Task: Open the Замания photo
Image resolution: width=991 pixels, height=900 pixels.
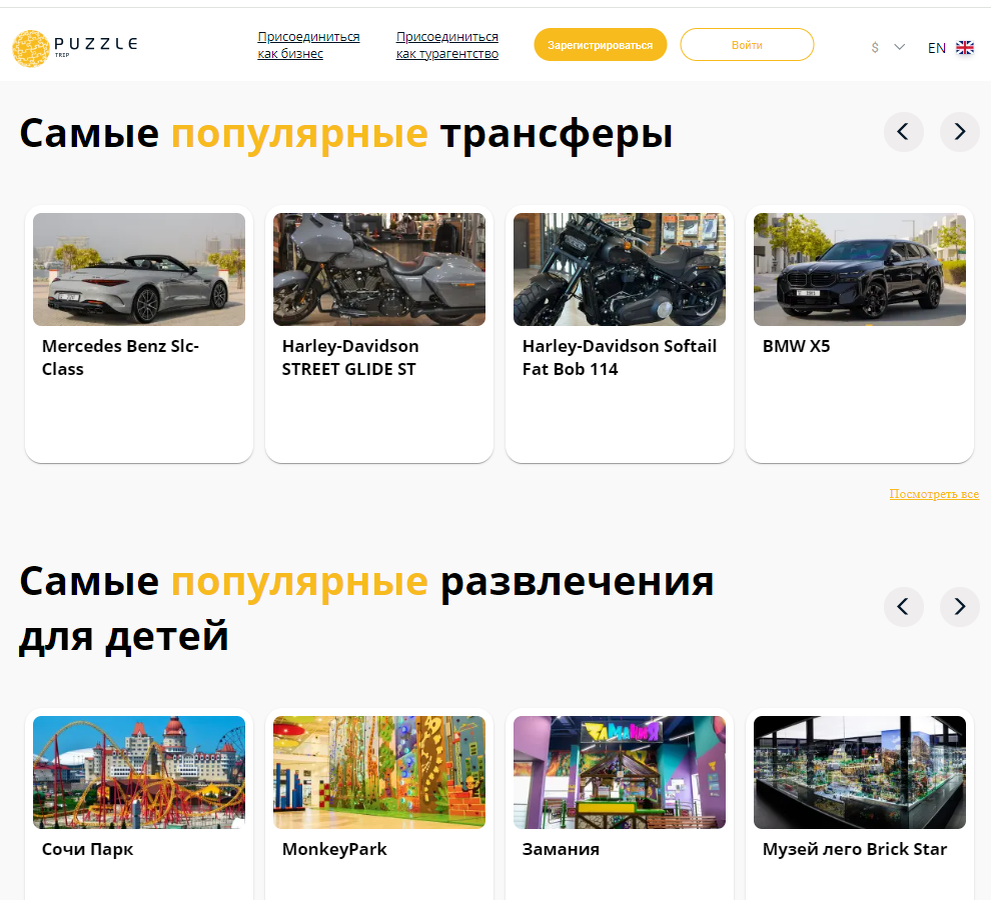Action: (x=619, y=772)
